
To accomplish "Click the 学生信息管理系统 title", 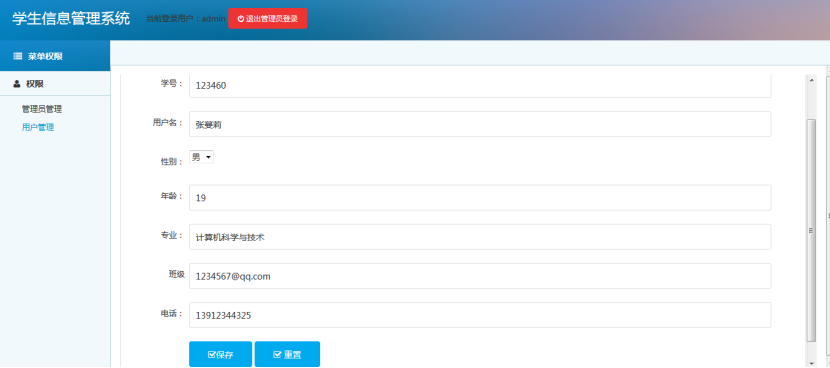I will pos(71,19).
